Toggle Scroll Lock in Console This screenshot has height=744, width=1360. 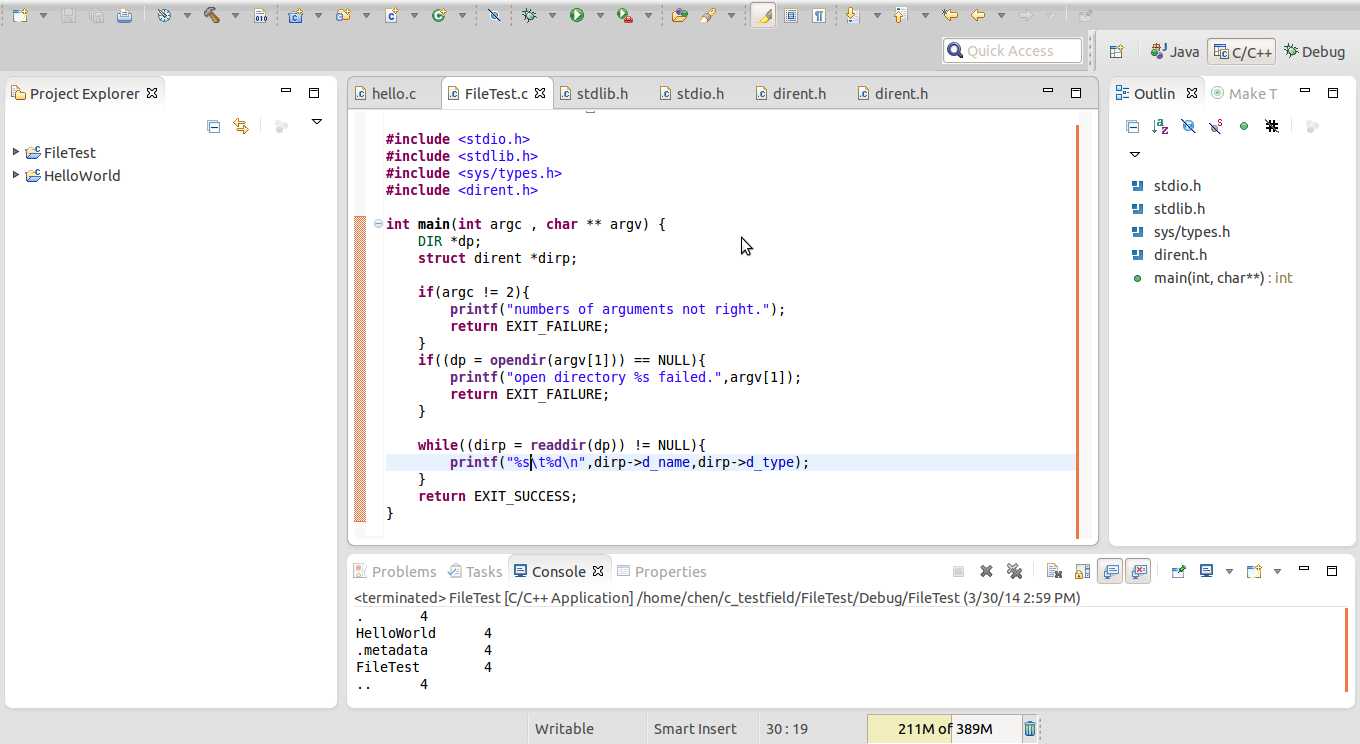(1082, 571)
